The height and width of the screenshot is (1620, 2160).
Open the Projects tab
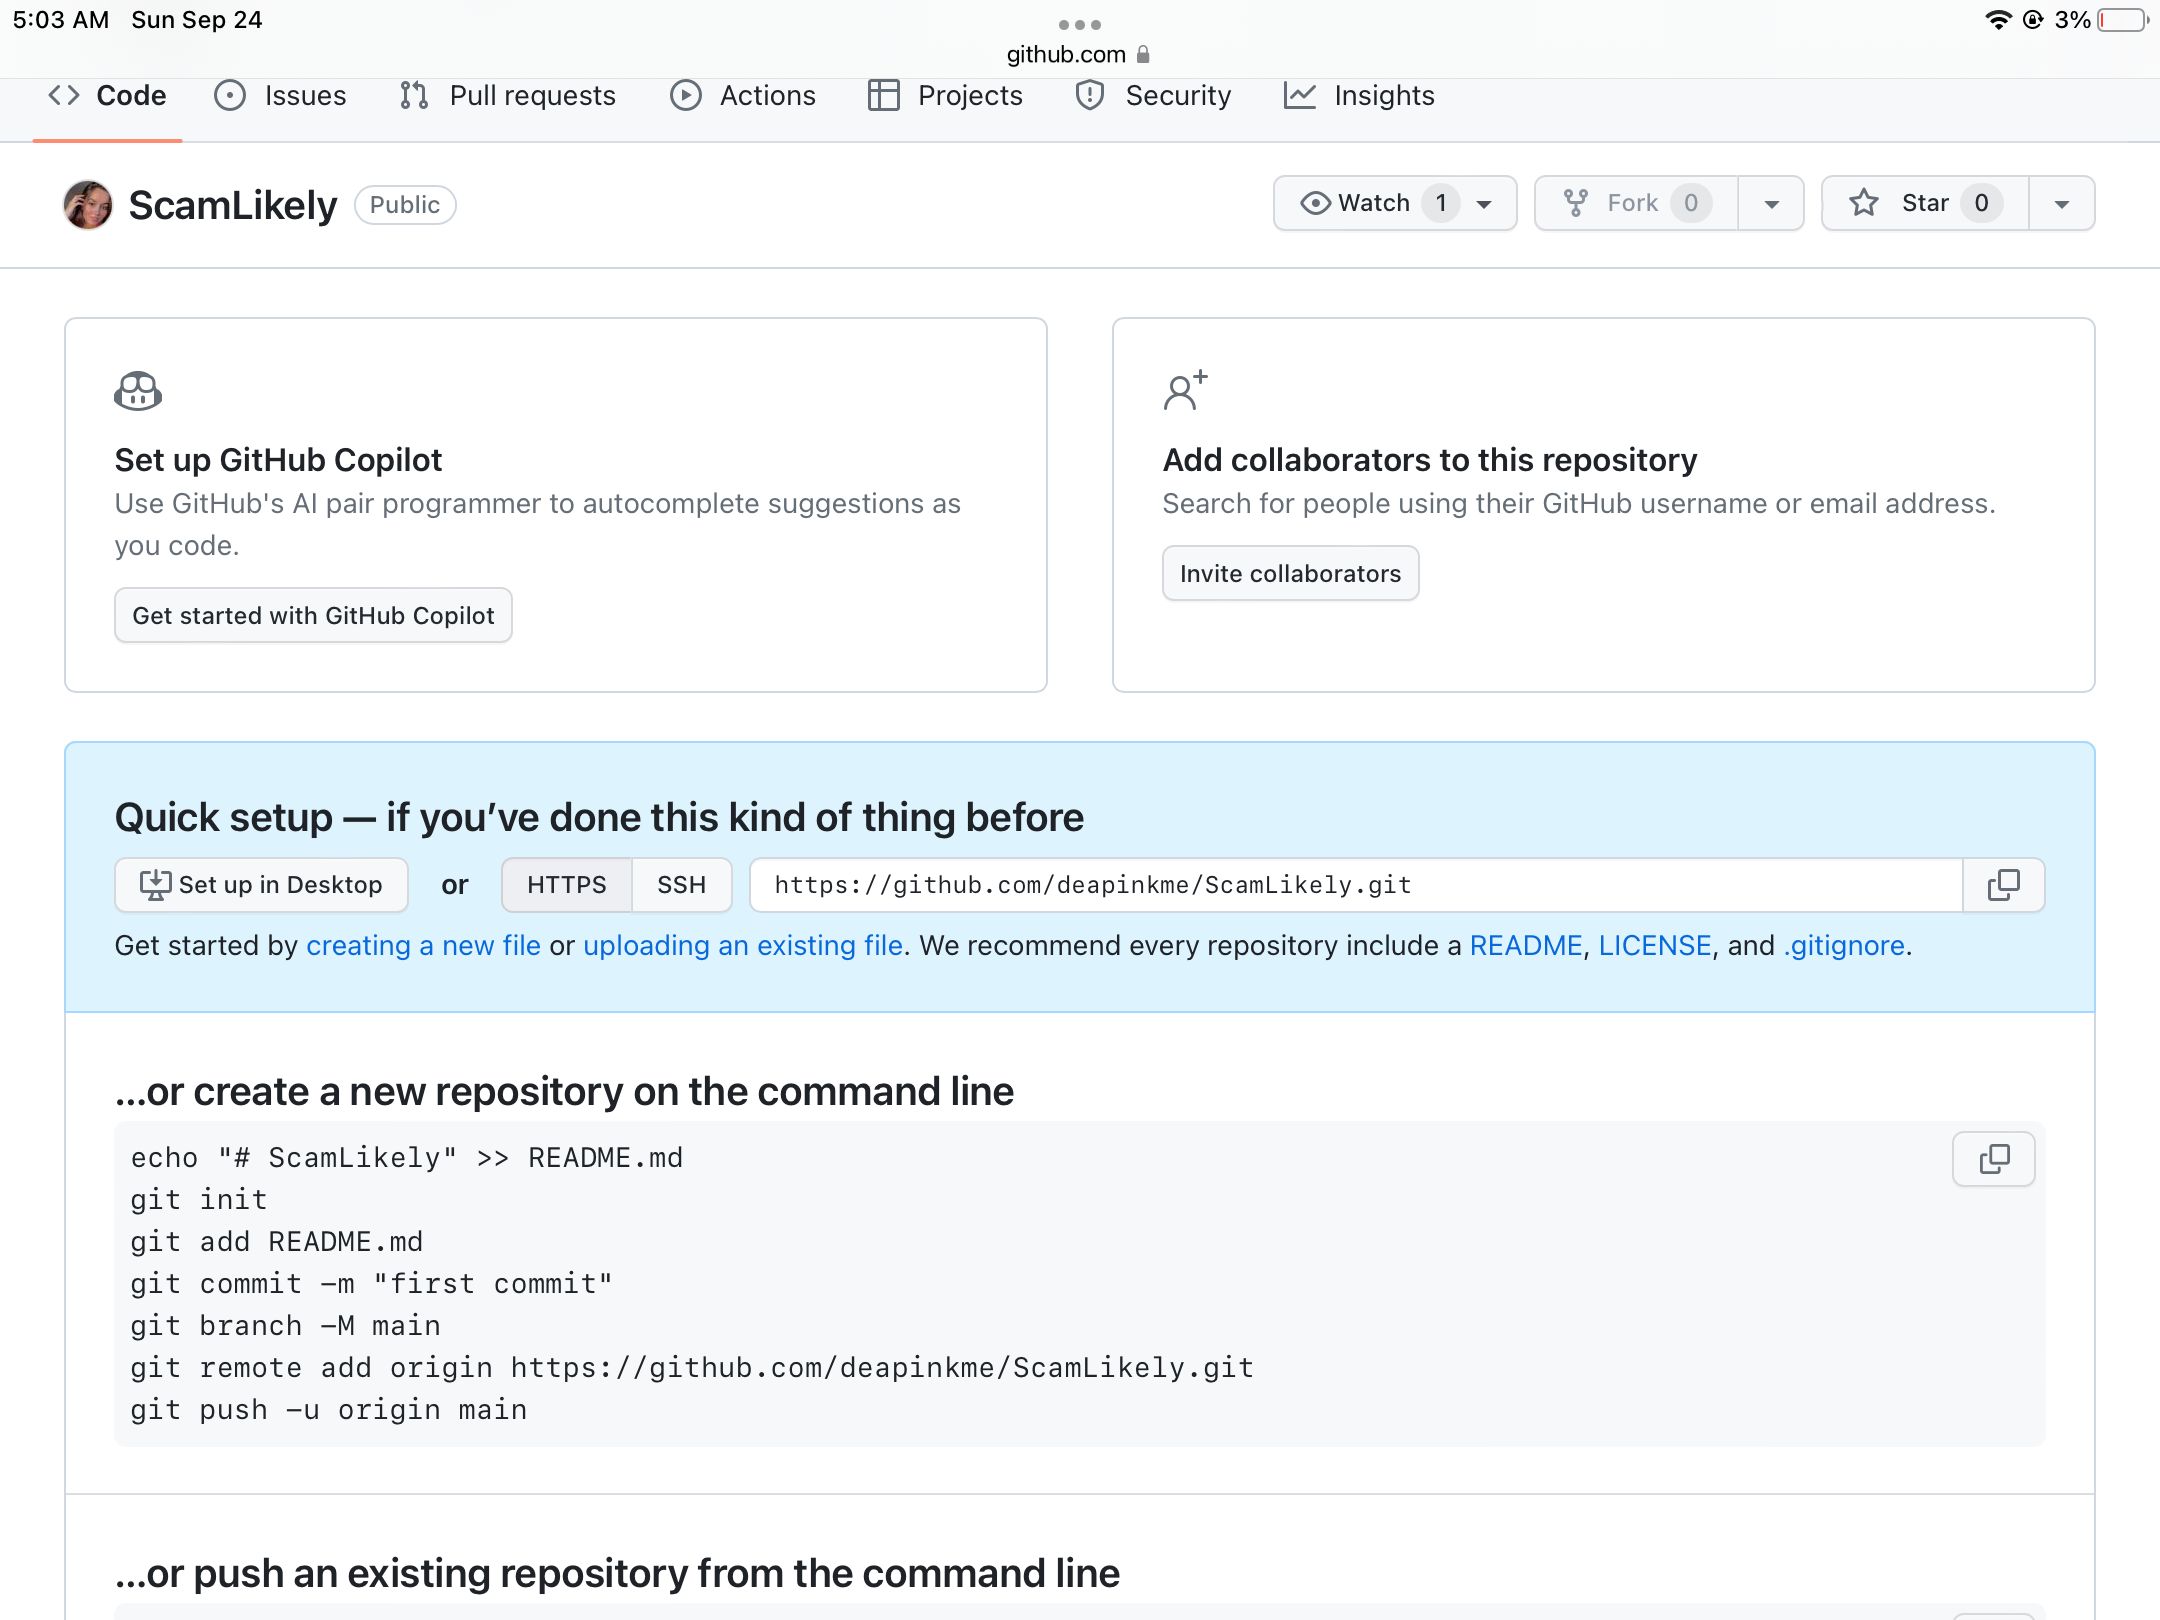tap(946, 96)
